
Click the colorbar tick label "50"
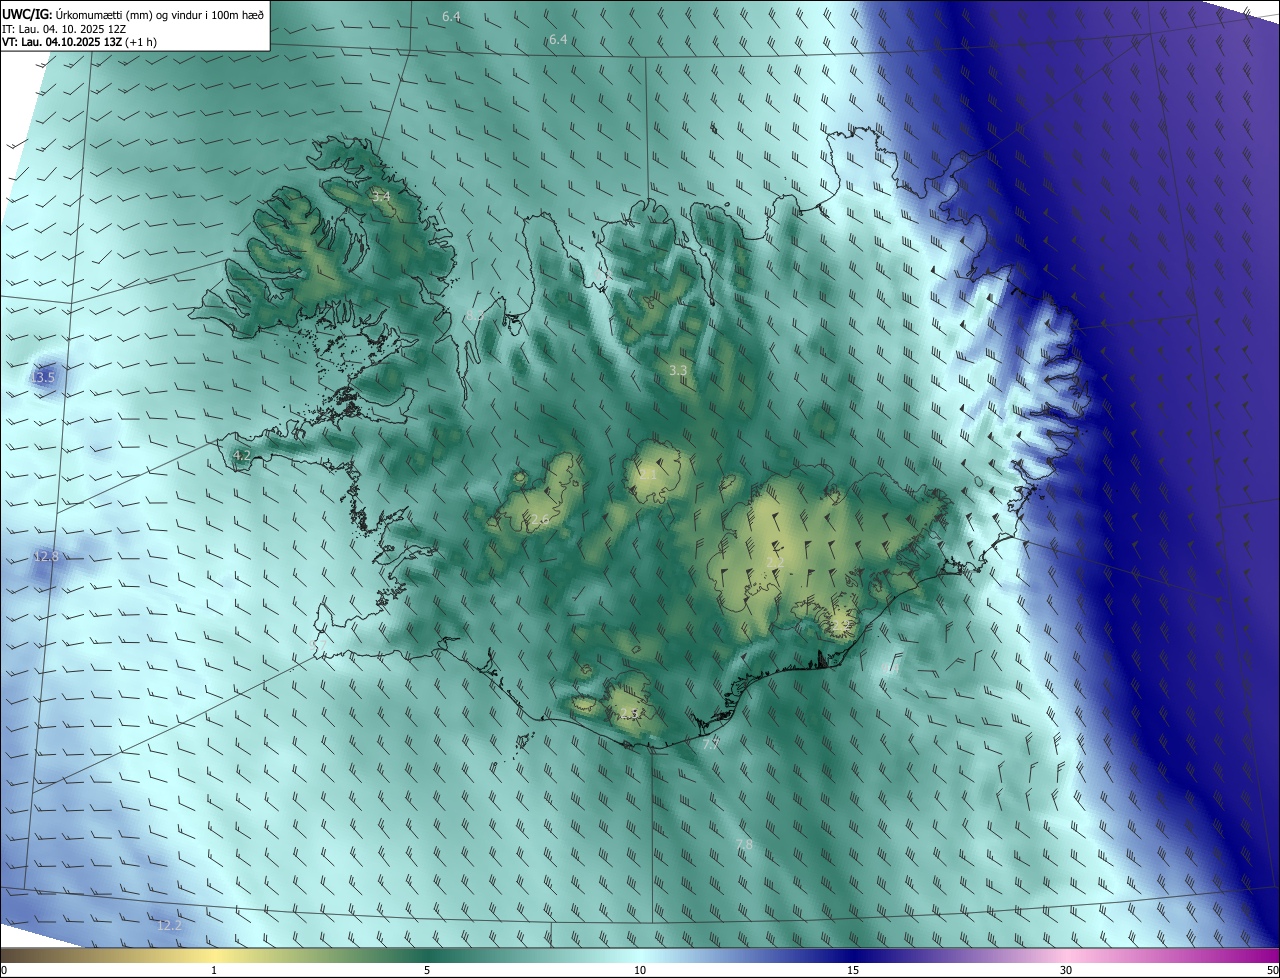point(1272,971)
